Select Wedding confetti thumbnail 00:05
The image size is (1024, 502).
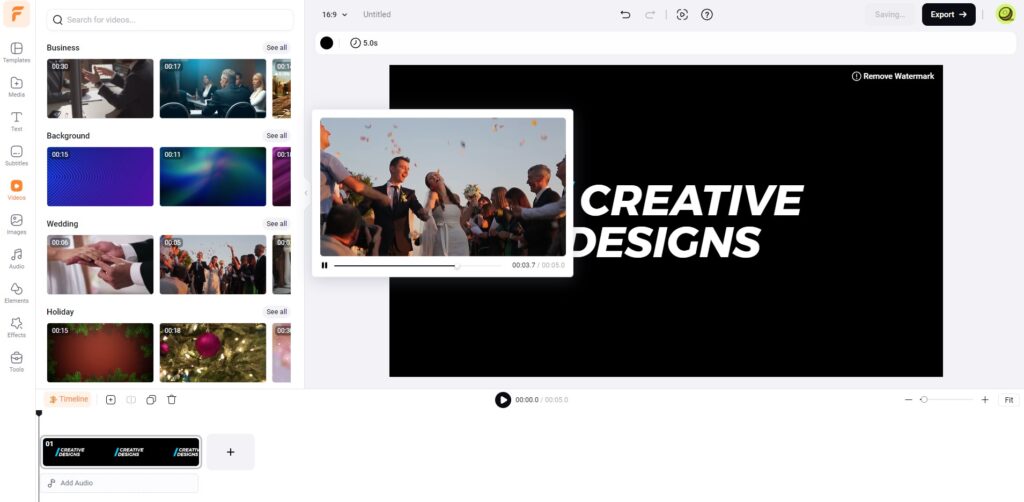pyautogui.click(x=213, y=264)
